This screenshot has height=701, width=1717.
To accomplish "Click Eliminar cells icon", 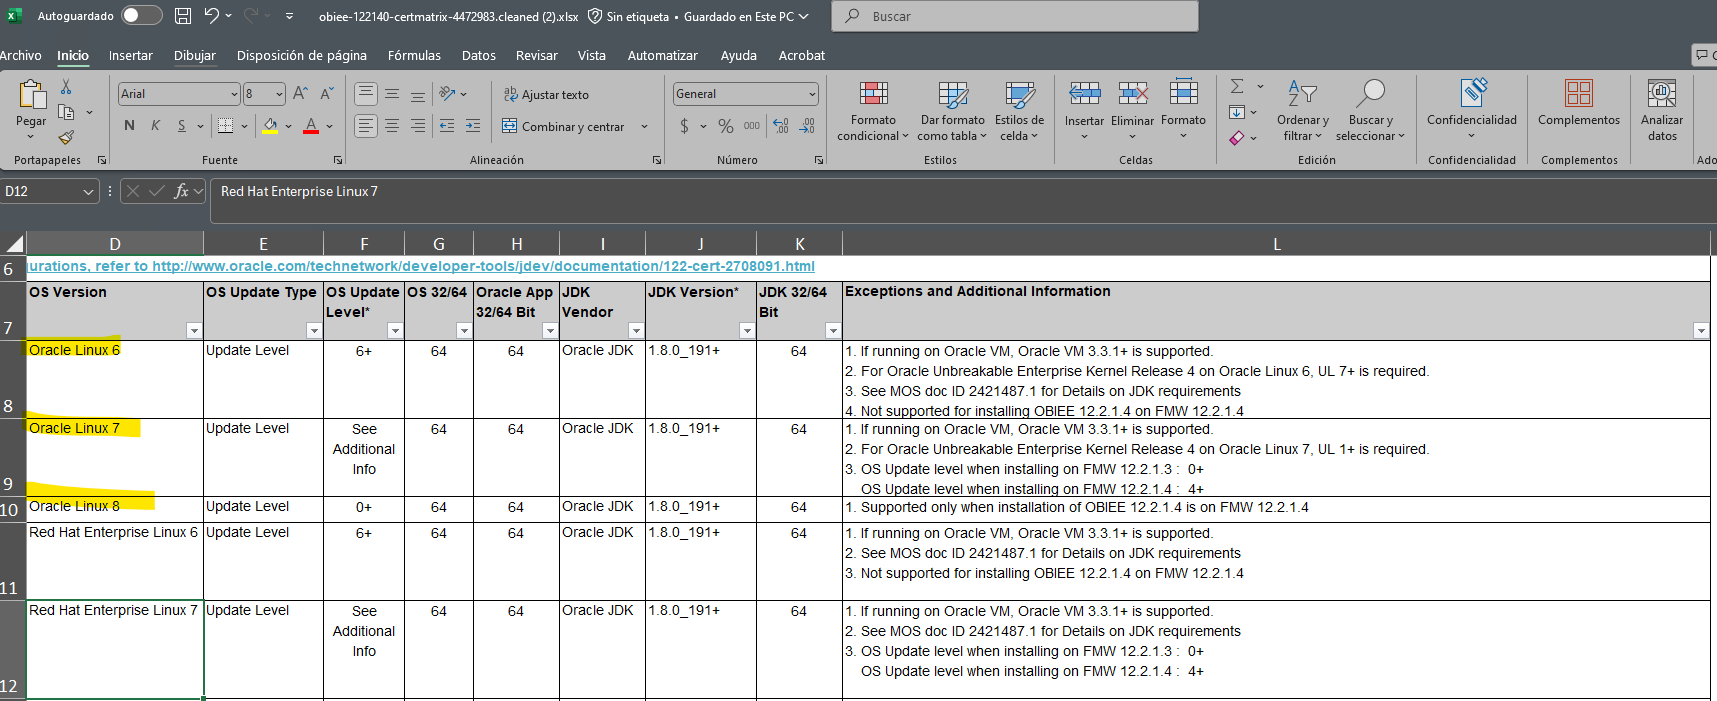I will point(1132,94).
